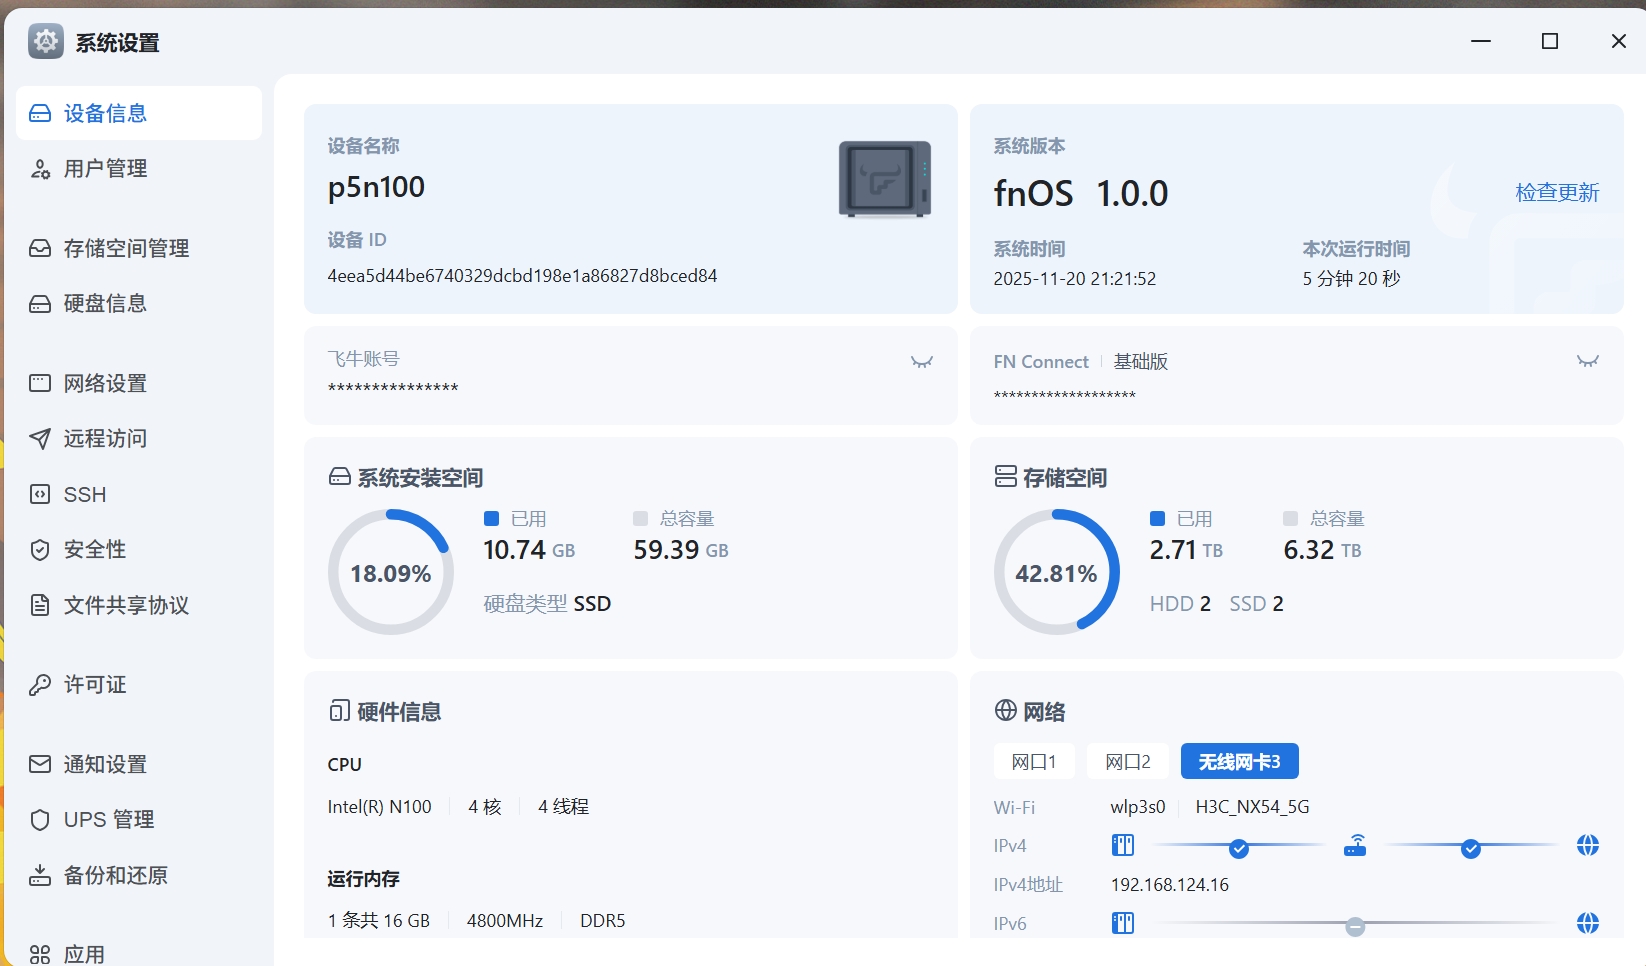Open 硬盘信息 via its disk icon
Viewport: 1646px width, 966px height.
40,303
